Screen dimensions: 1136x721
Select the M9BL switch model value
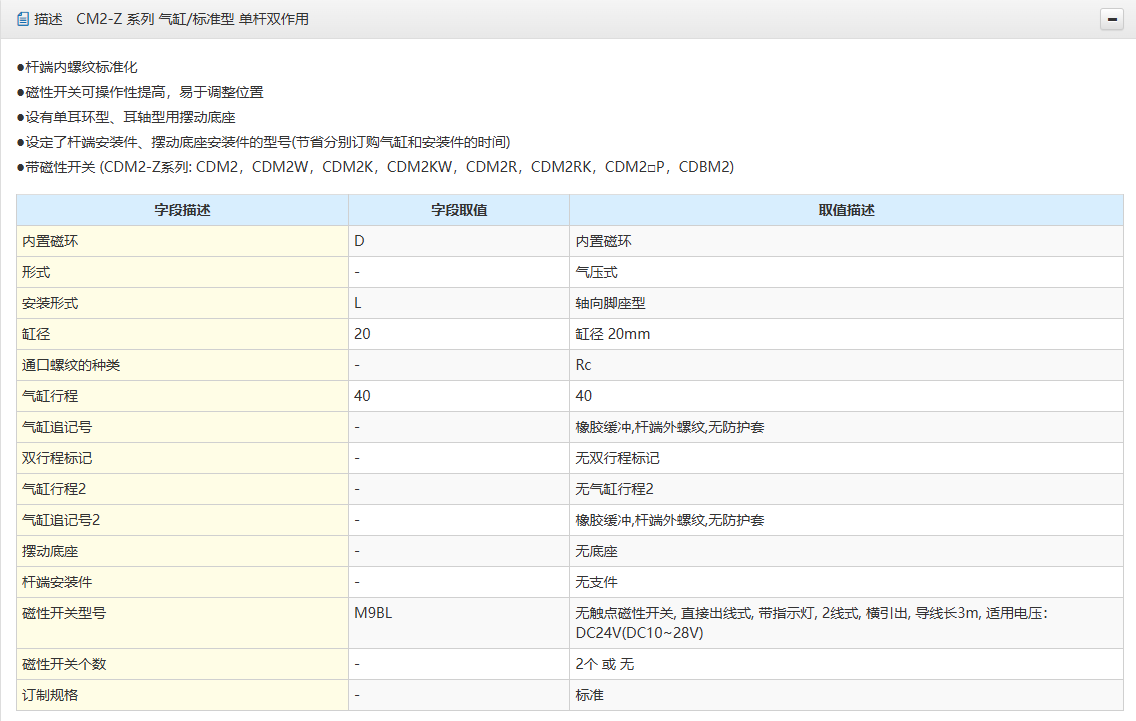(373, 613)
